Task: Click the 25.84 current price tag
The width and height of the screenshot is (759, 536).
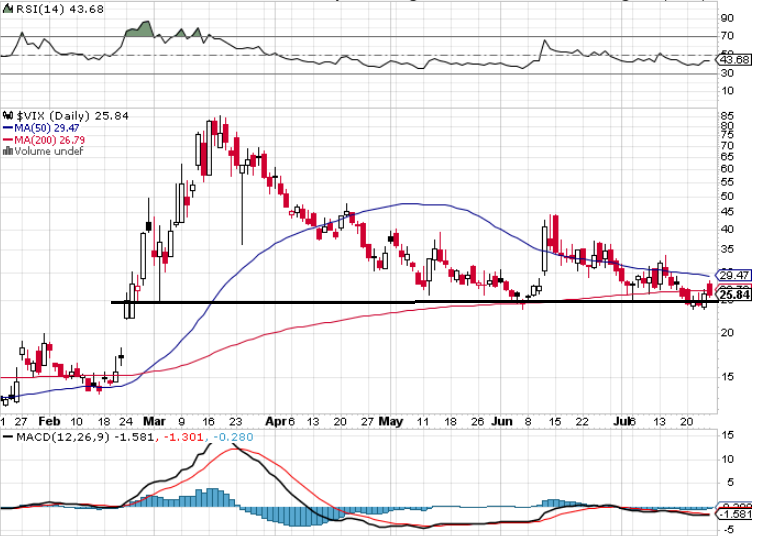Action: [x=735, y=295]
